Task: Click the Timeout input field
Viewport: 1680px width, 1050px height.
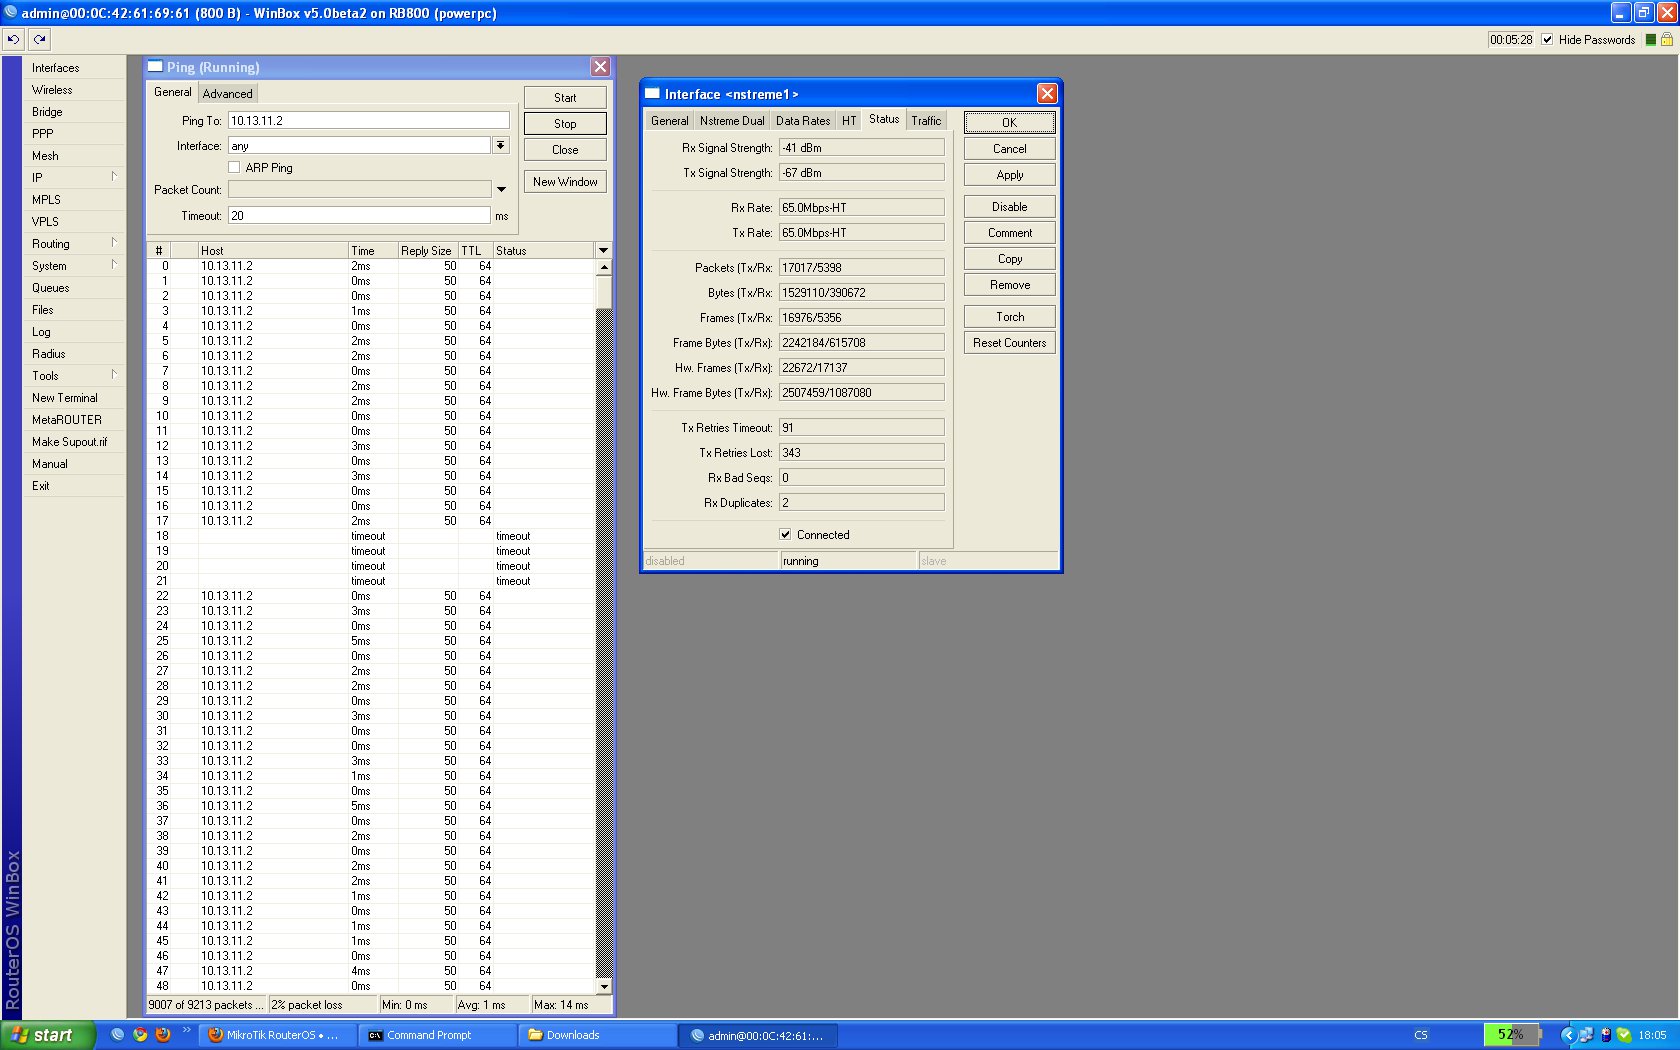Action: point(359,216)
